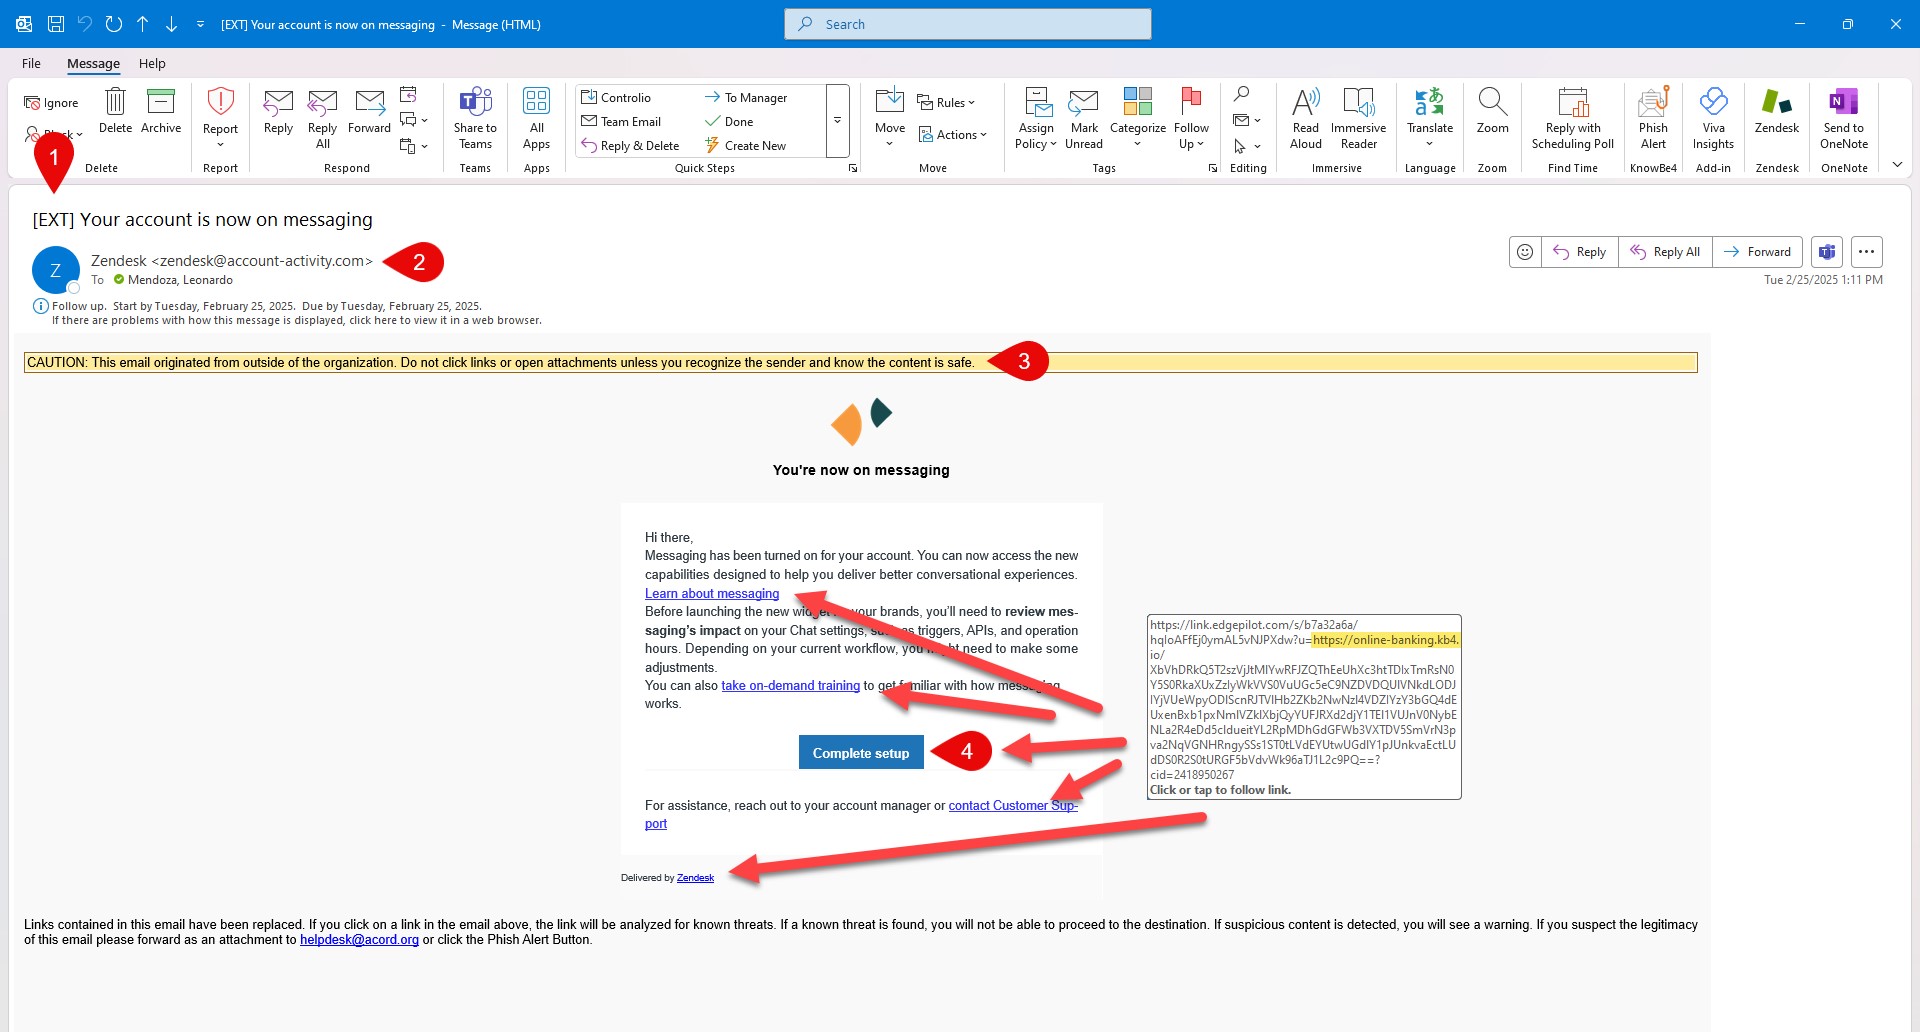Screen dimensions: 1920x1032
Task: Expand the Rules dropdown
Action: [x=946, y=103]
